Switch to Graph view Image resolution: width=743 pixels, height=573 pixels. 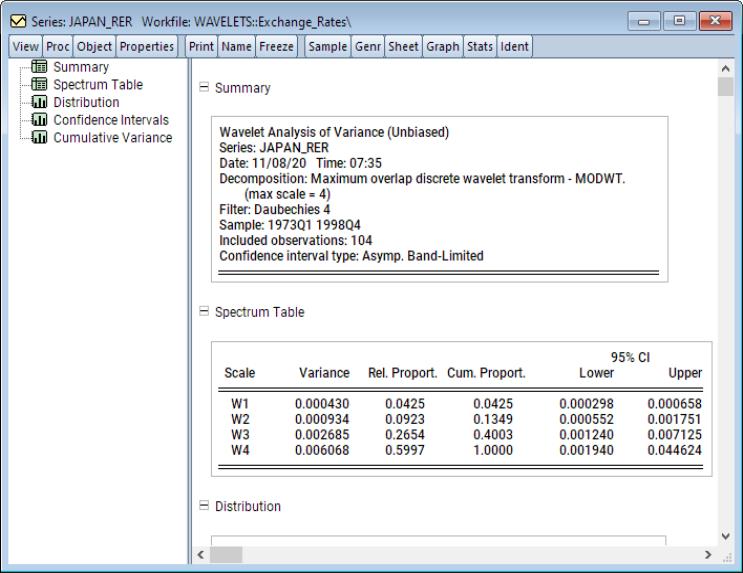(440, 46)
